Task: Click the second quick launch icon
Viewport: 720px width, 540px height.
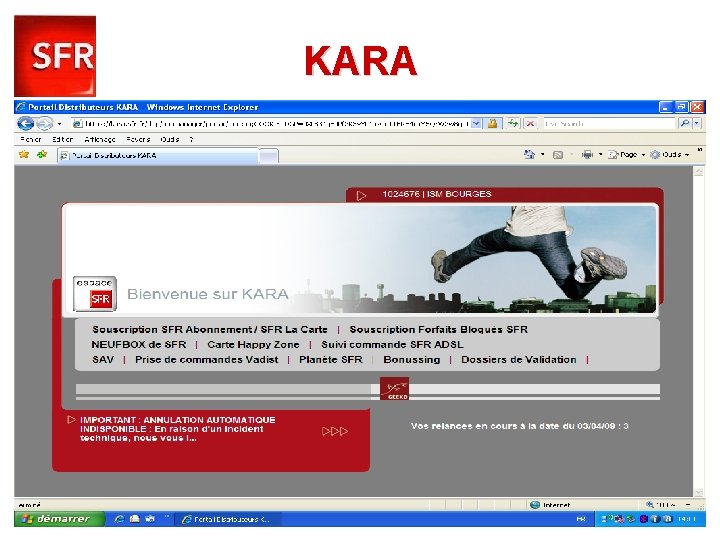Action: coord(135,519)
